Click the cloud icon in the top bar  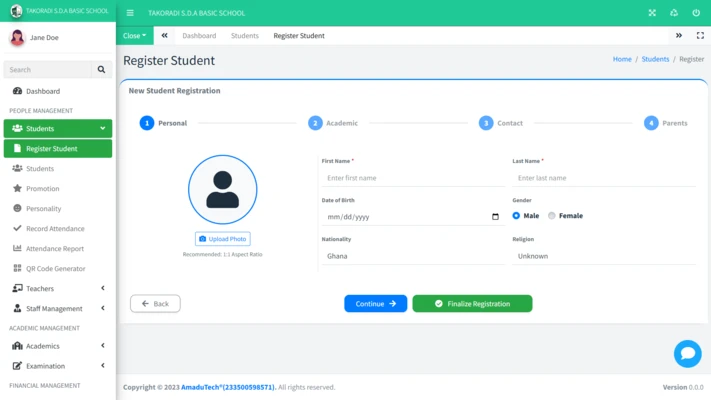(674, 13)
